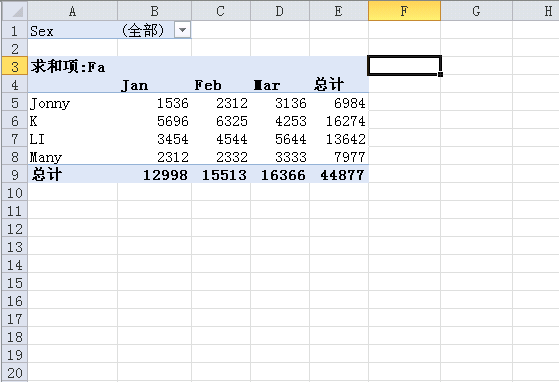This screenshot has height=382, width=559.
Task: Select column F header
Action: (x=404, y=11)
